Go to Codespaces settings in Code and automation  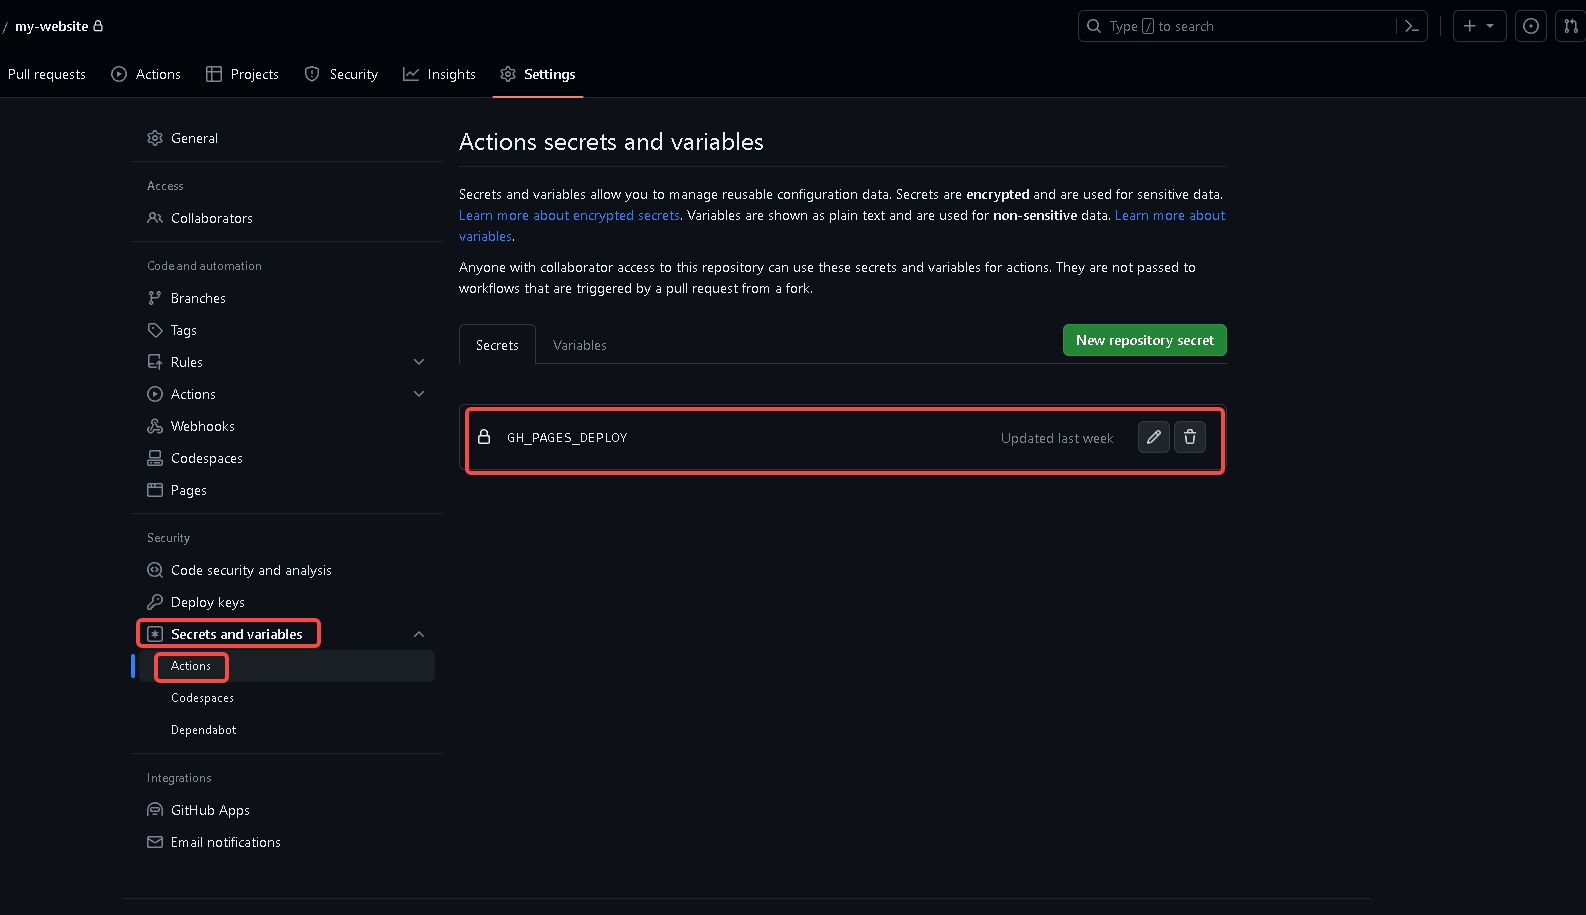(206, 458)
